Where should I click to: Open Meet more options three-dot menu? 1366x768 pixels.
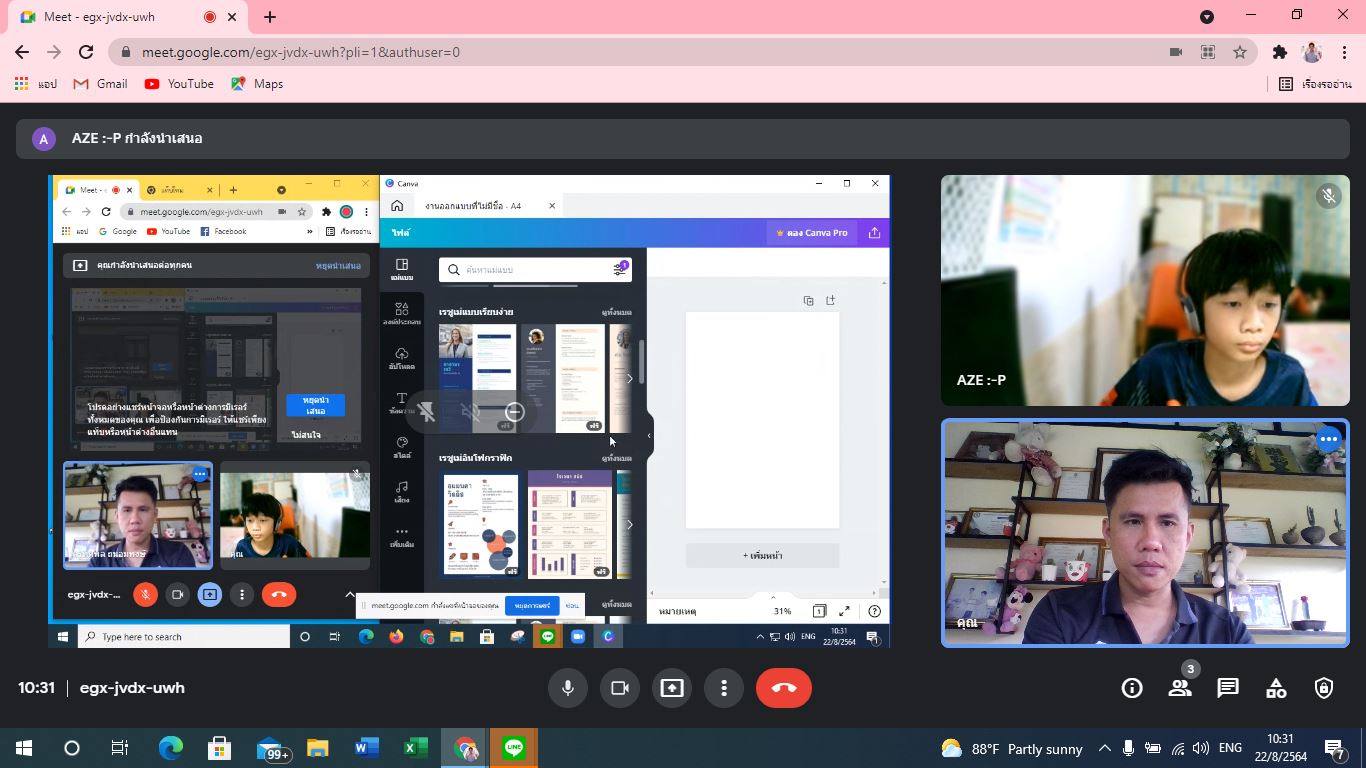pyautogui.click(x=724, y=688)
